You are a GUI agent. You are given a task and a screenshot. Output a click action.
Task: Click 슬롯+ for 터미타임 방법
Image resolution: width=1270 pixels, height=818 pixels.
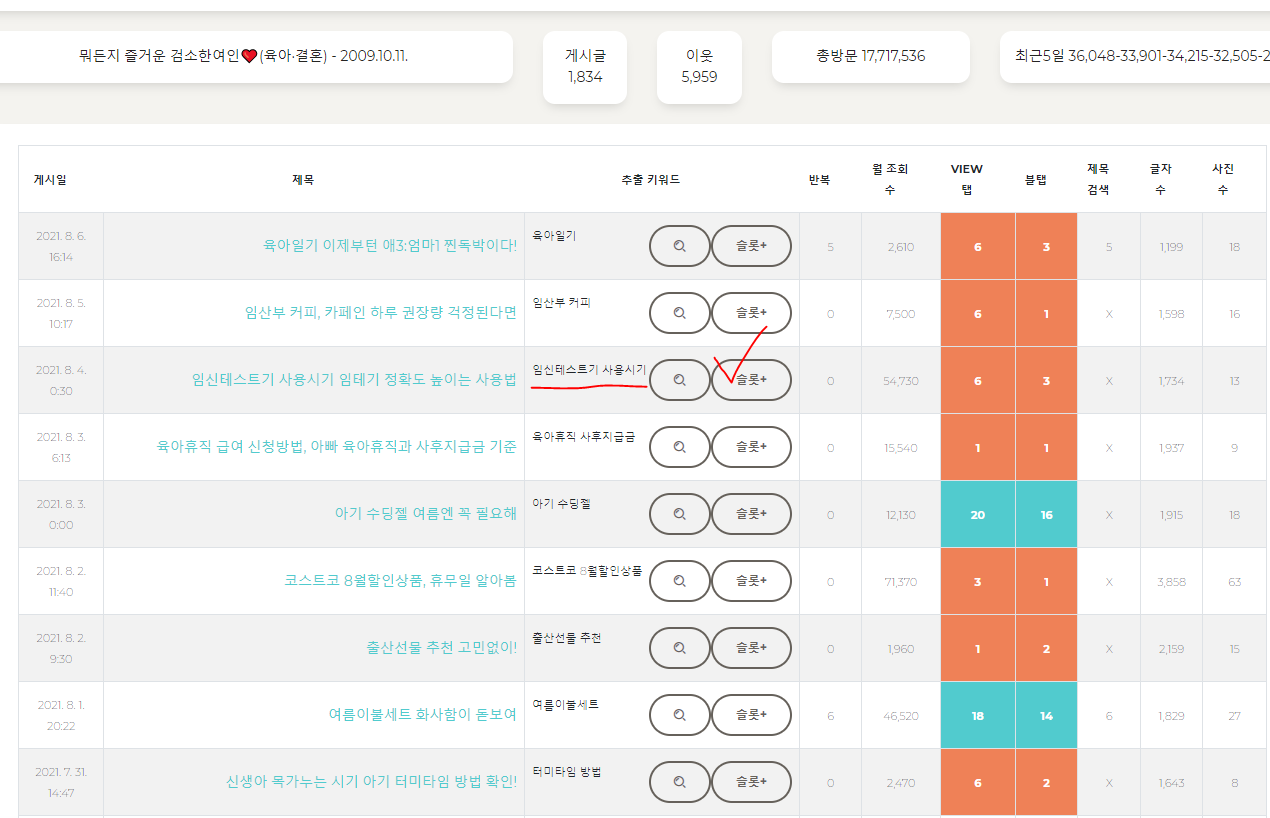tap(751, 782)
